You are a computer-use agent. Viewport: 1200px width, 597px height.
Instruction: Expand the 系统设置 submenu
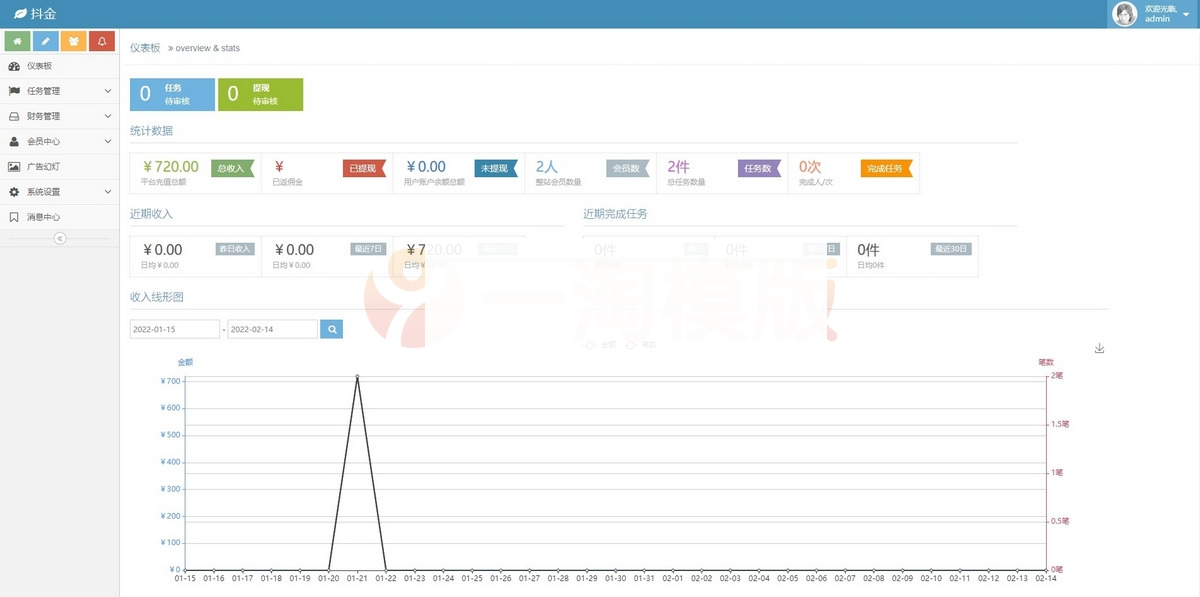[x=59, y=192]
